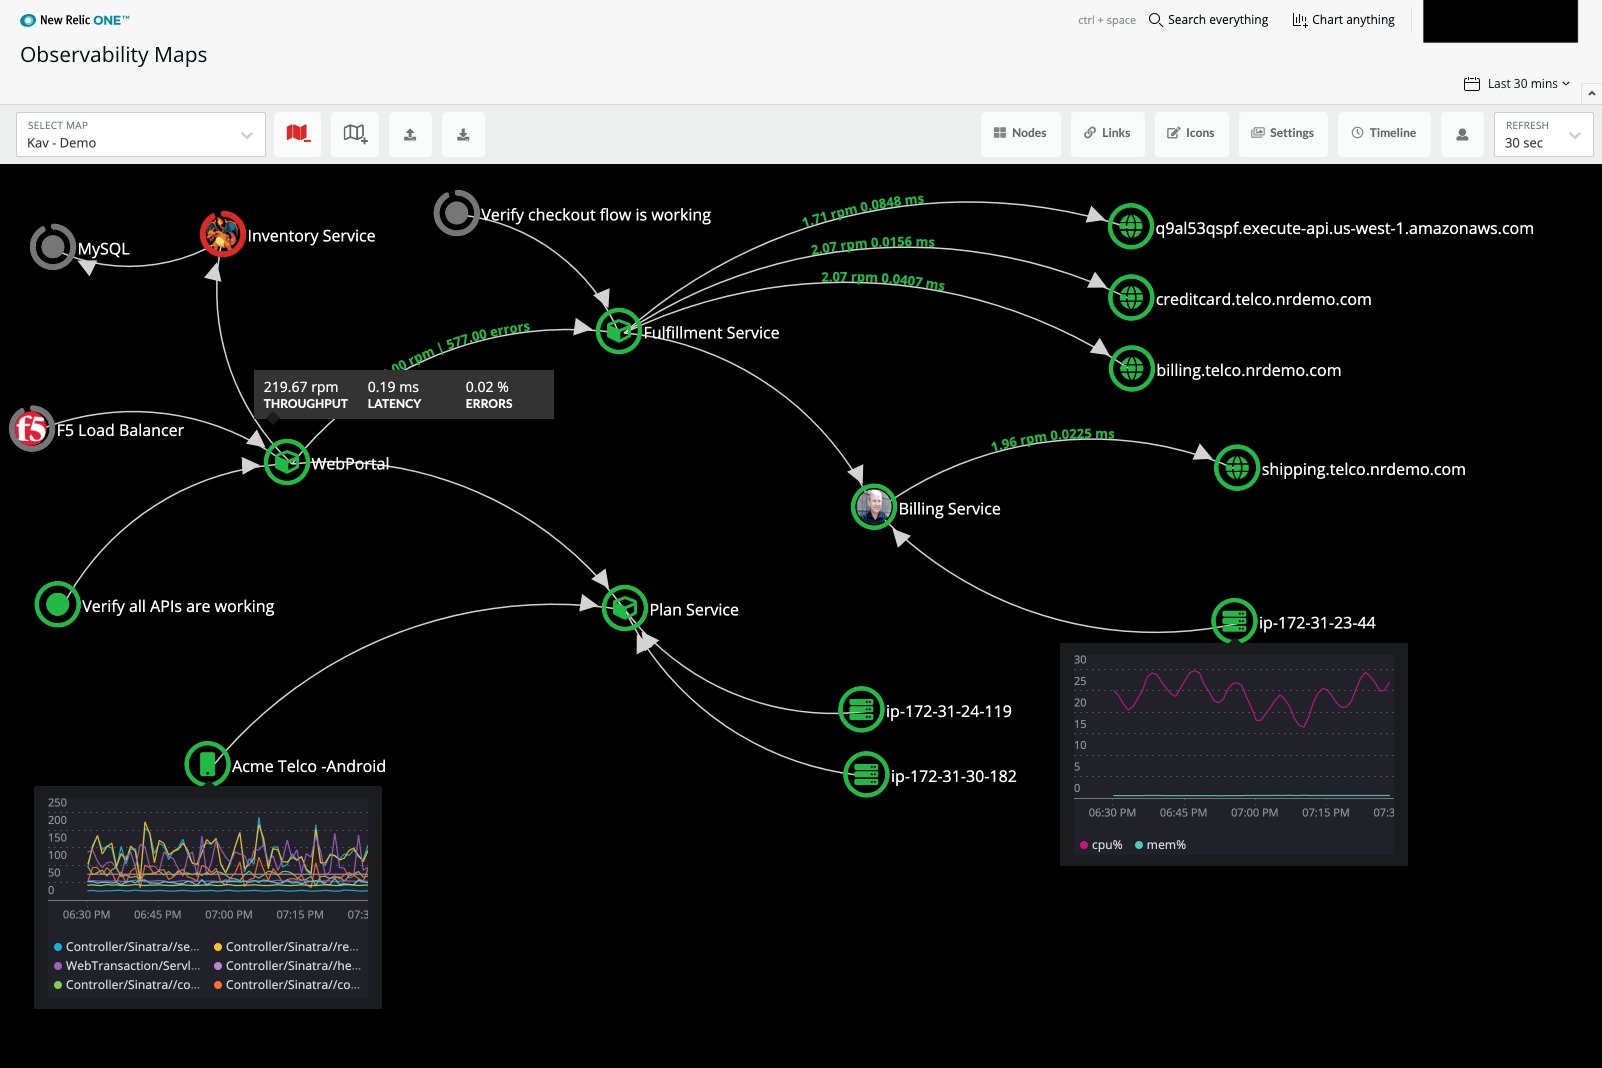
Task: Toggle the mem% legend series
Action: coord(1161,845)
